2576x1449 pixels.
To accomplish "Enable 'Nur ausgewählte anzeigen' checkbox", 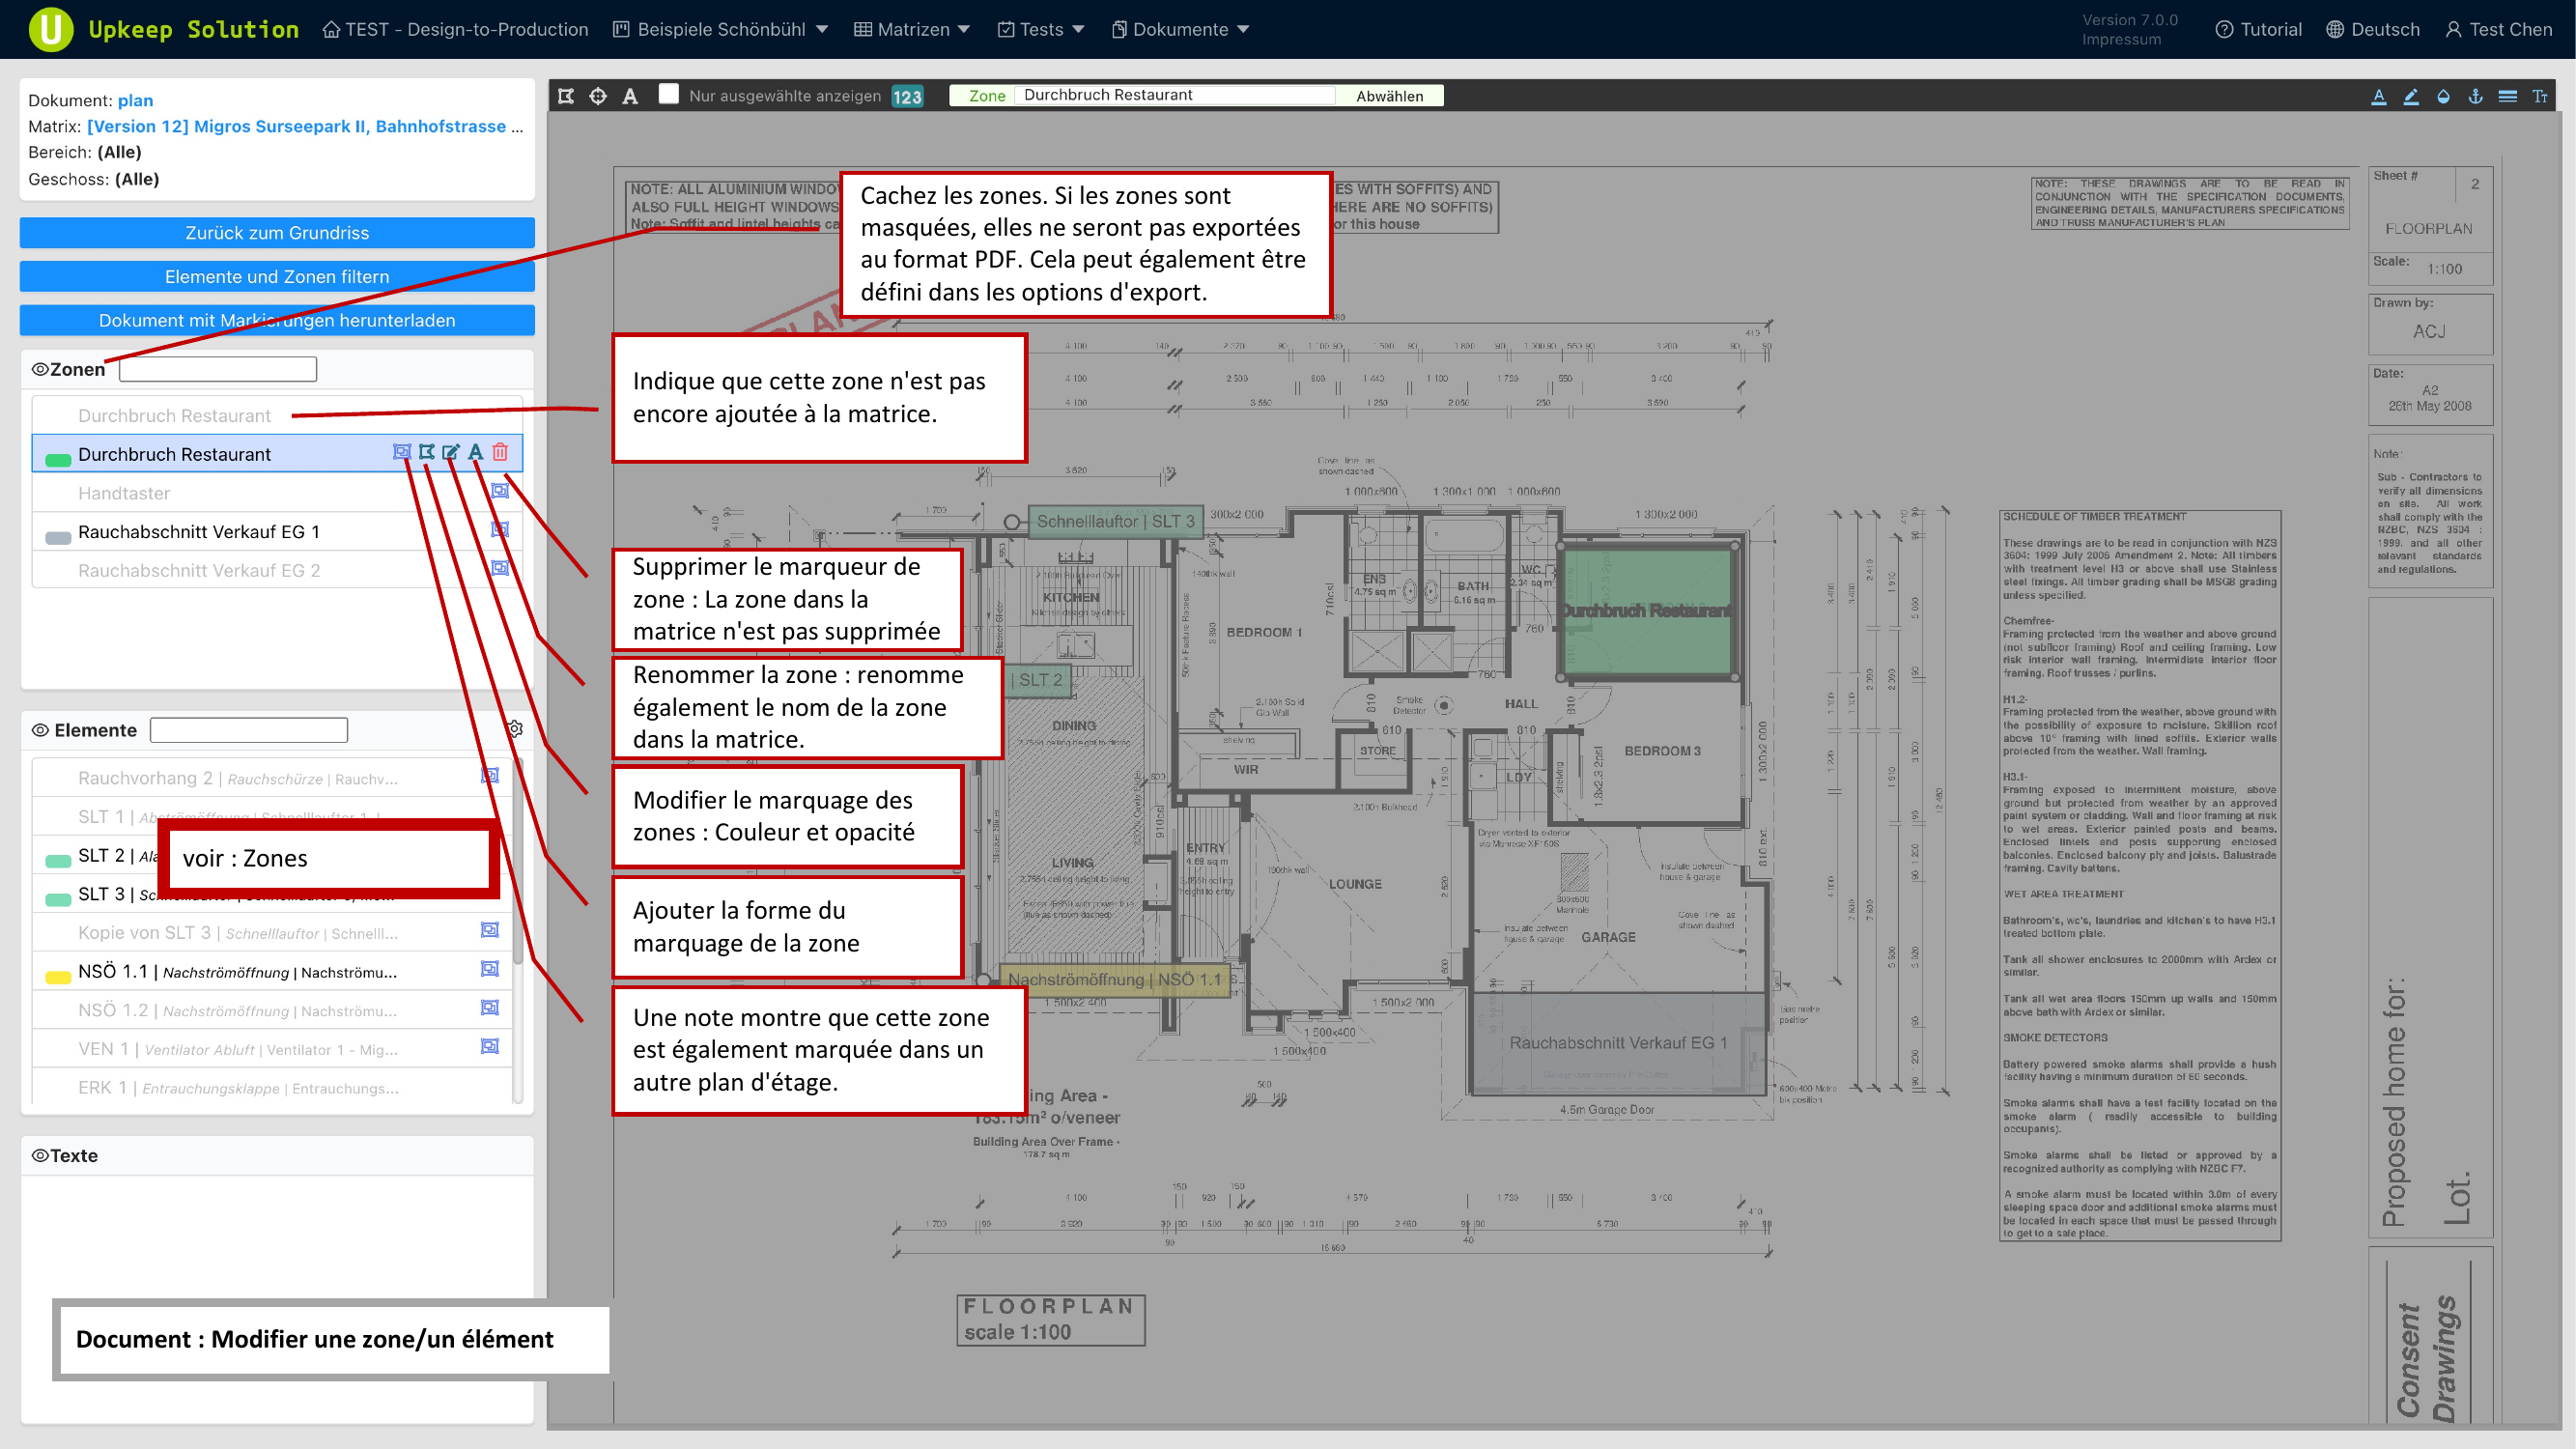I will (x=669, y=94).
